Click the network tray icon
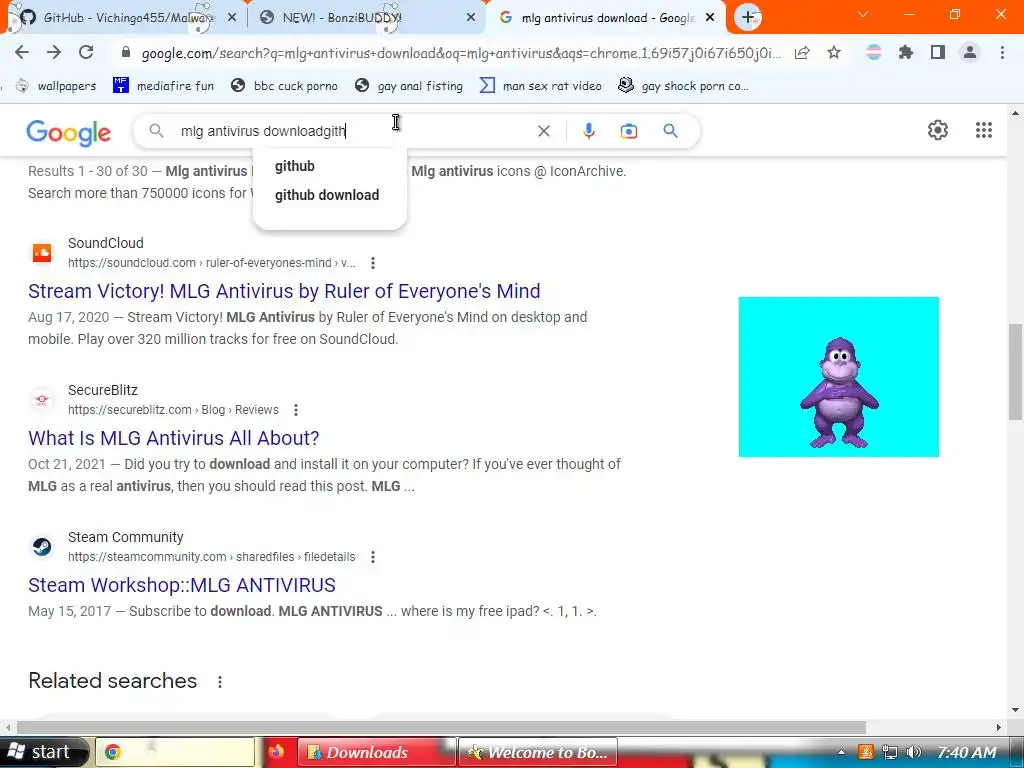The image size is (1024, 768). (x=889, y=752)
